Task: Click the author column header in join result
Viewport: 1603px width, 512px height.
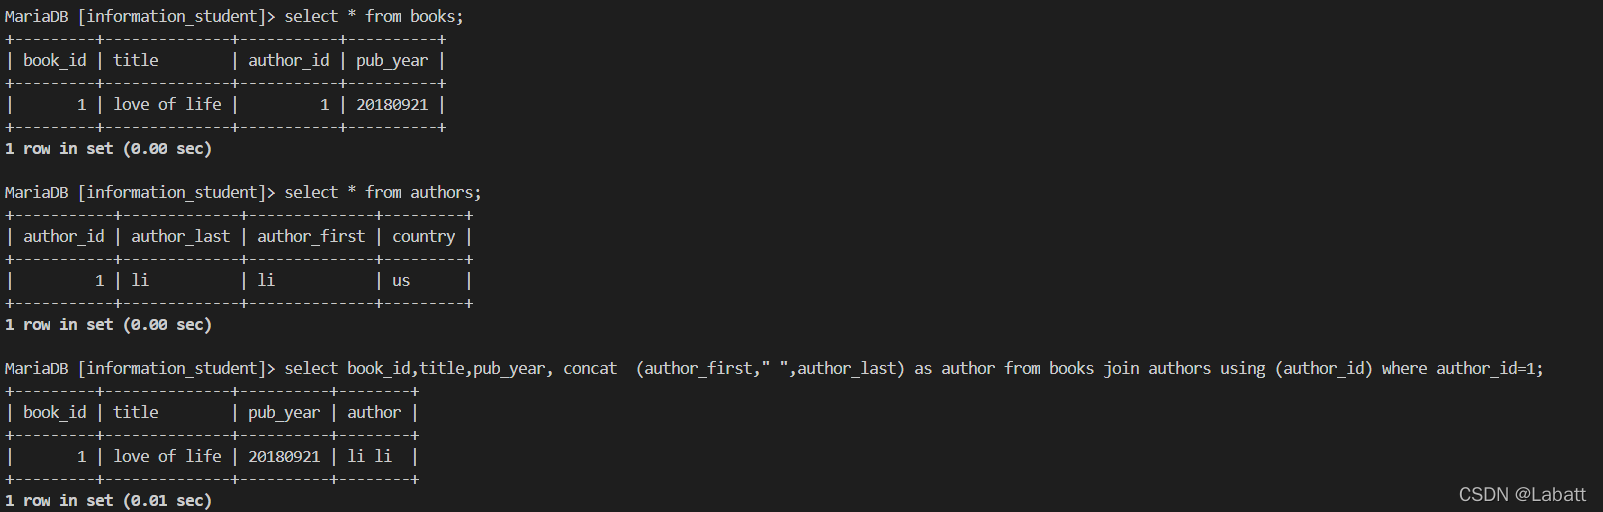Action: point(374,413)
